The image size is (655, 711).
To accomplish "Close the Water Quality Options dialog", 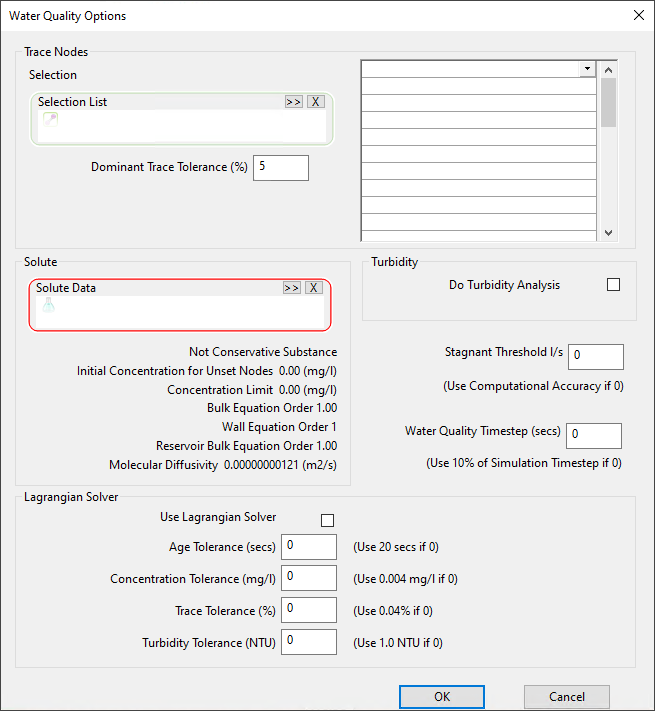I will [x=639, y=15].
